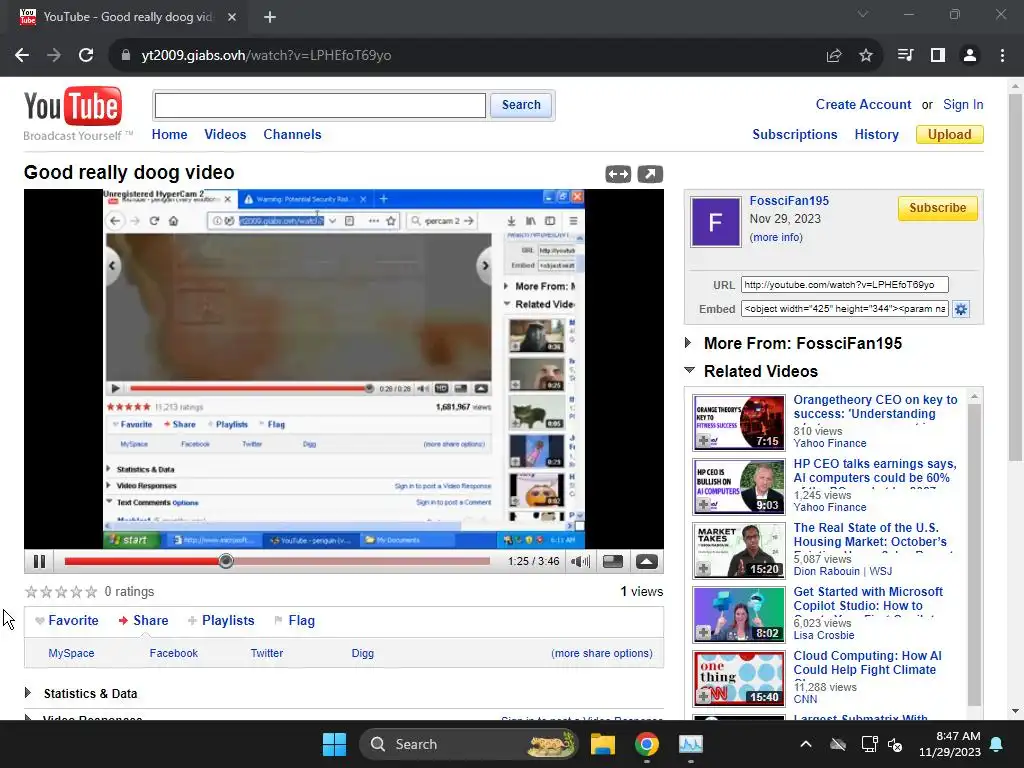Click in the YouTube search box
The width and height of the screenshot is (1024, 768).
pos(320,105)
